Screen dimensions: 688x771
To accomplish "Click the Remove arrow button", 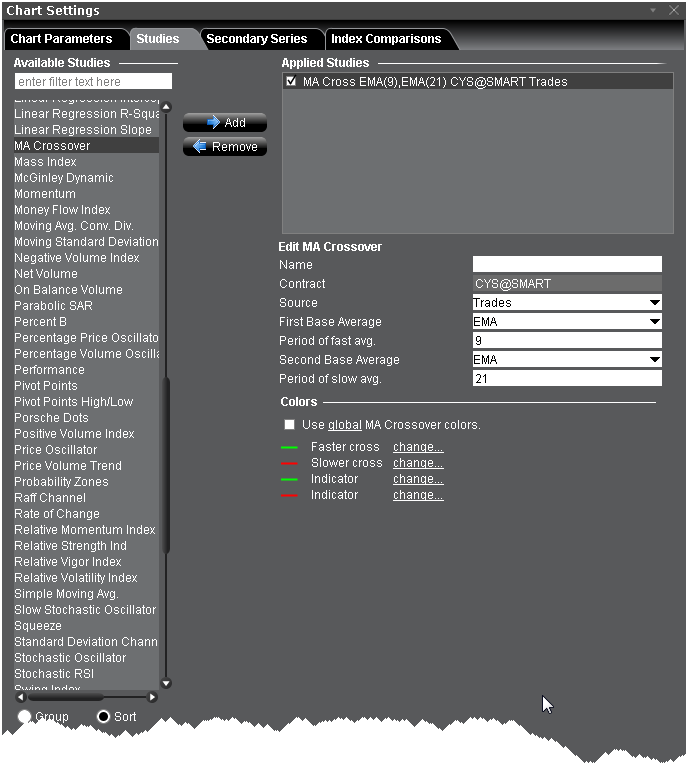I will [224, 147].
